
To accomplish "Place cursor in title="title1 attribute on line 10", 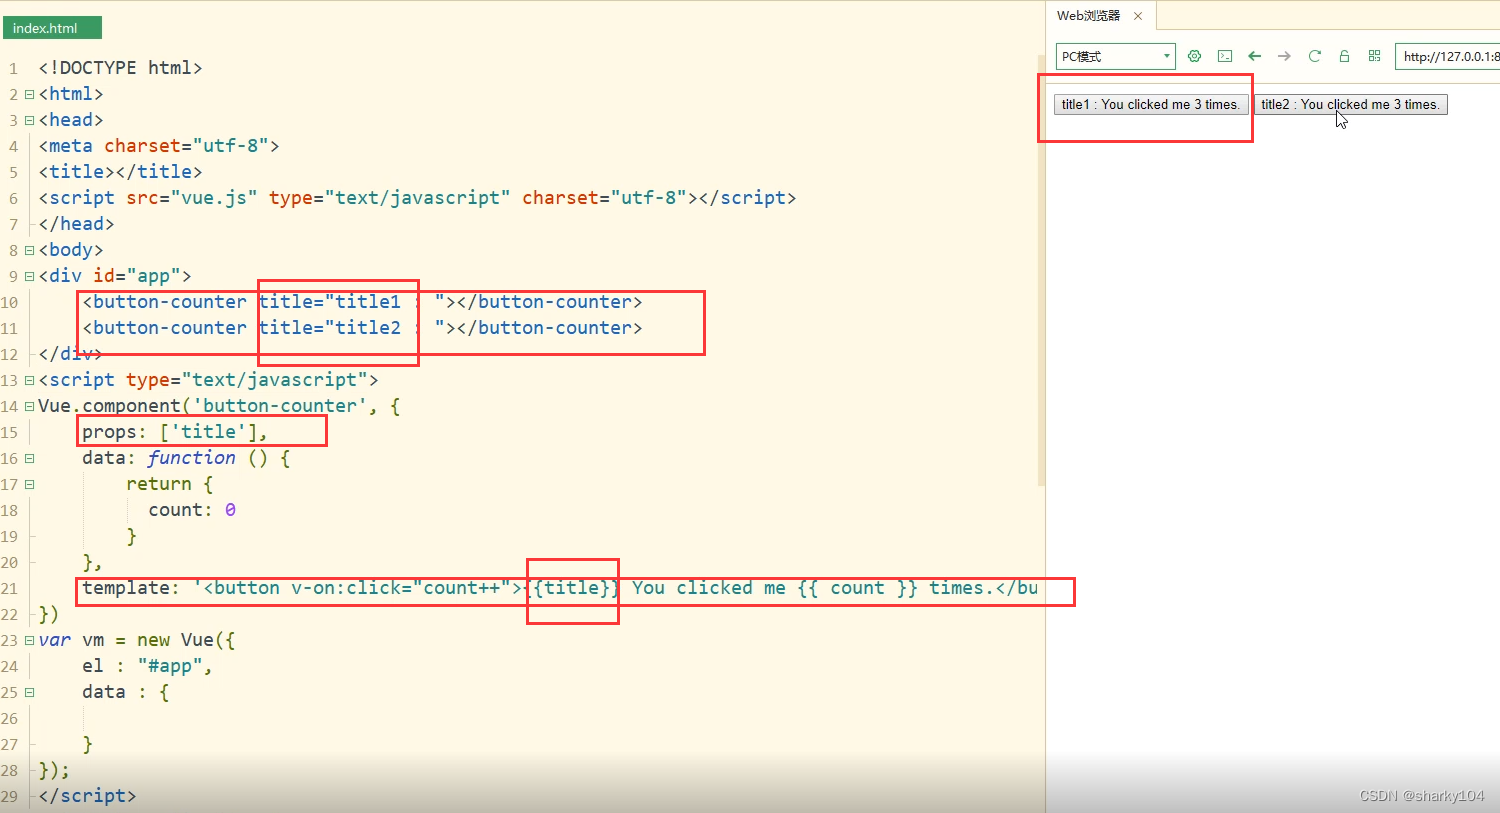I will point(330,302).
